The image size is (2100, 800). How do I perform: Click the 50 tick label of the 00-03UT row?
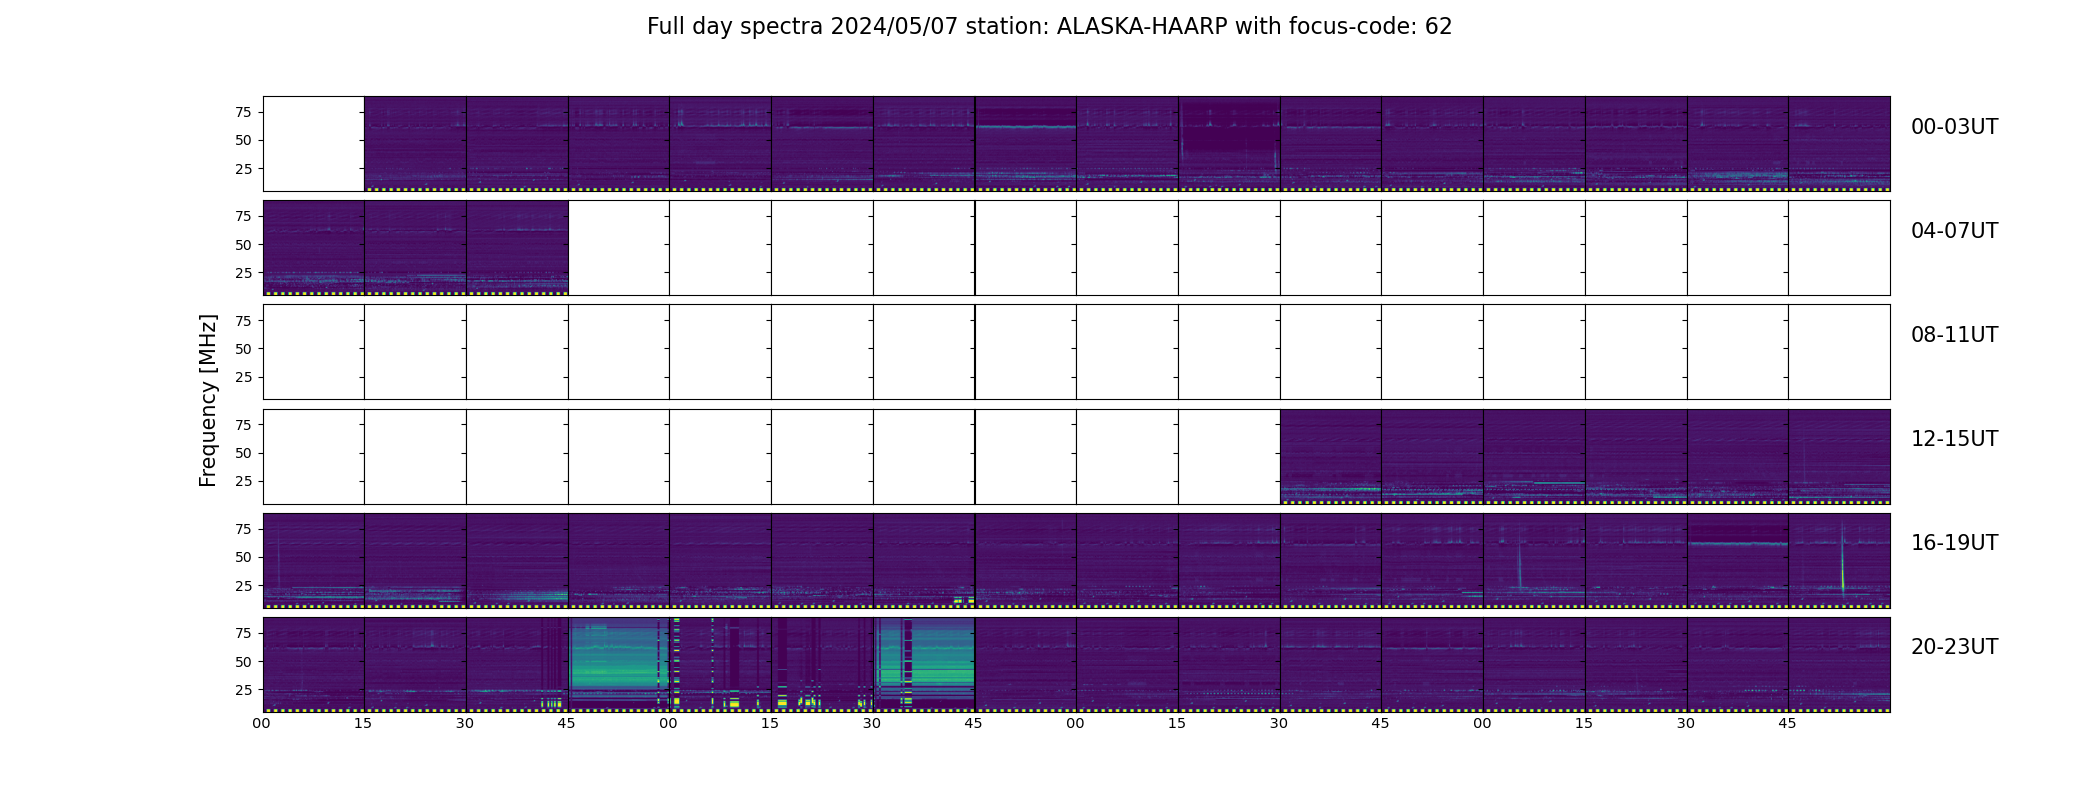243,141
